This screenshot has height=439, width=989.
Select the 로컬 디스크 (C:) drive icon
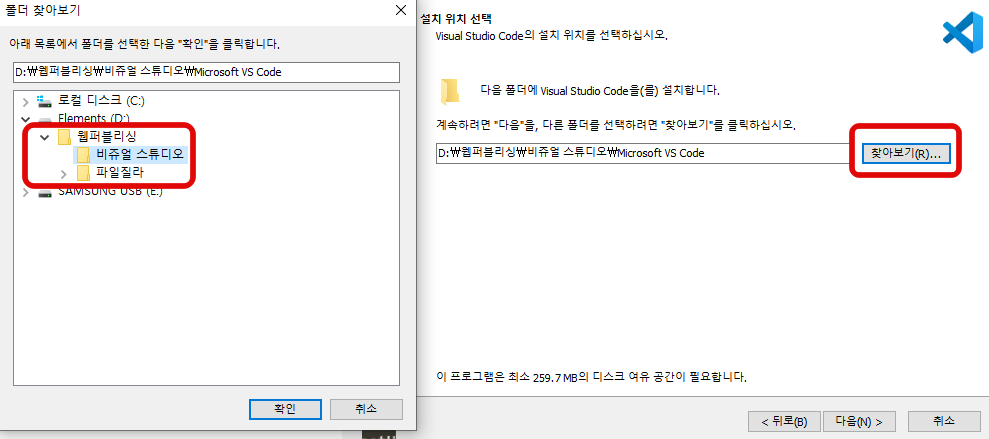coord(44,101)
